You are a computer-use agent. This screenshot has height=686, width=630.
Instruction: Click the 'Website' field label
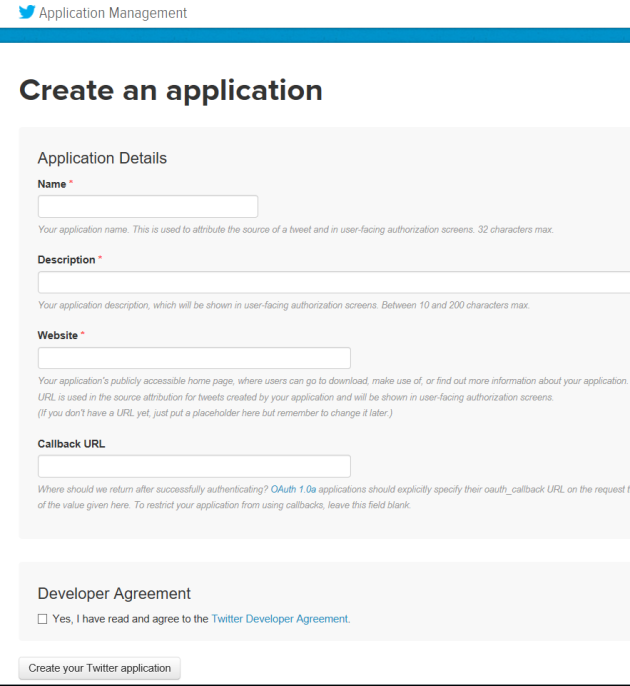tap(57, 336)
